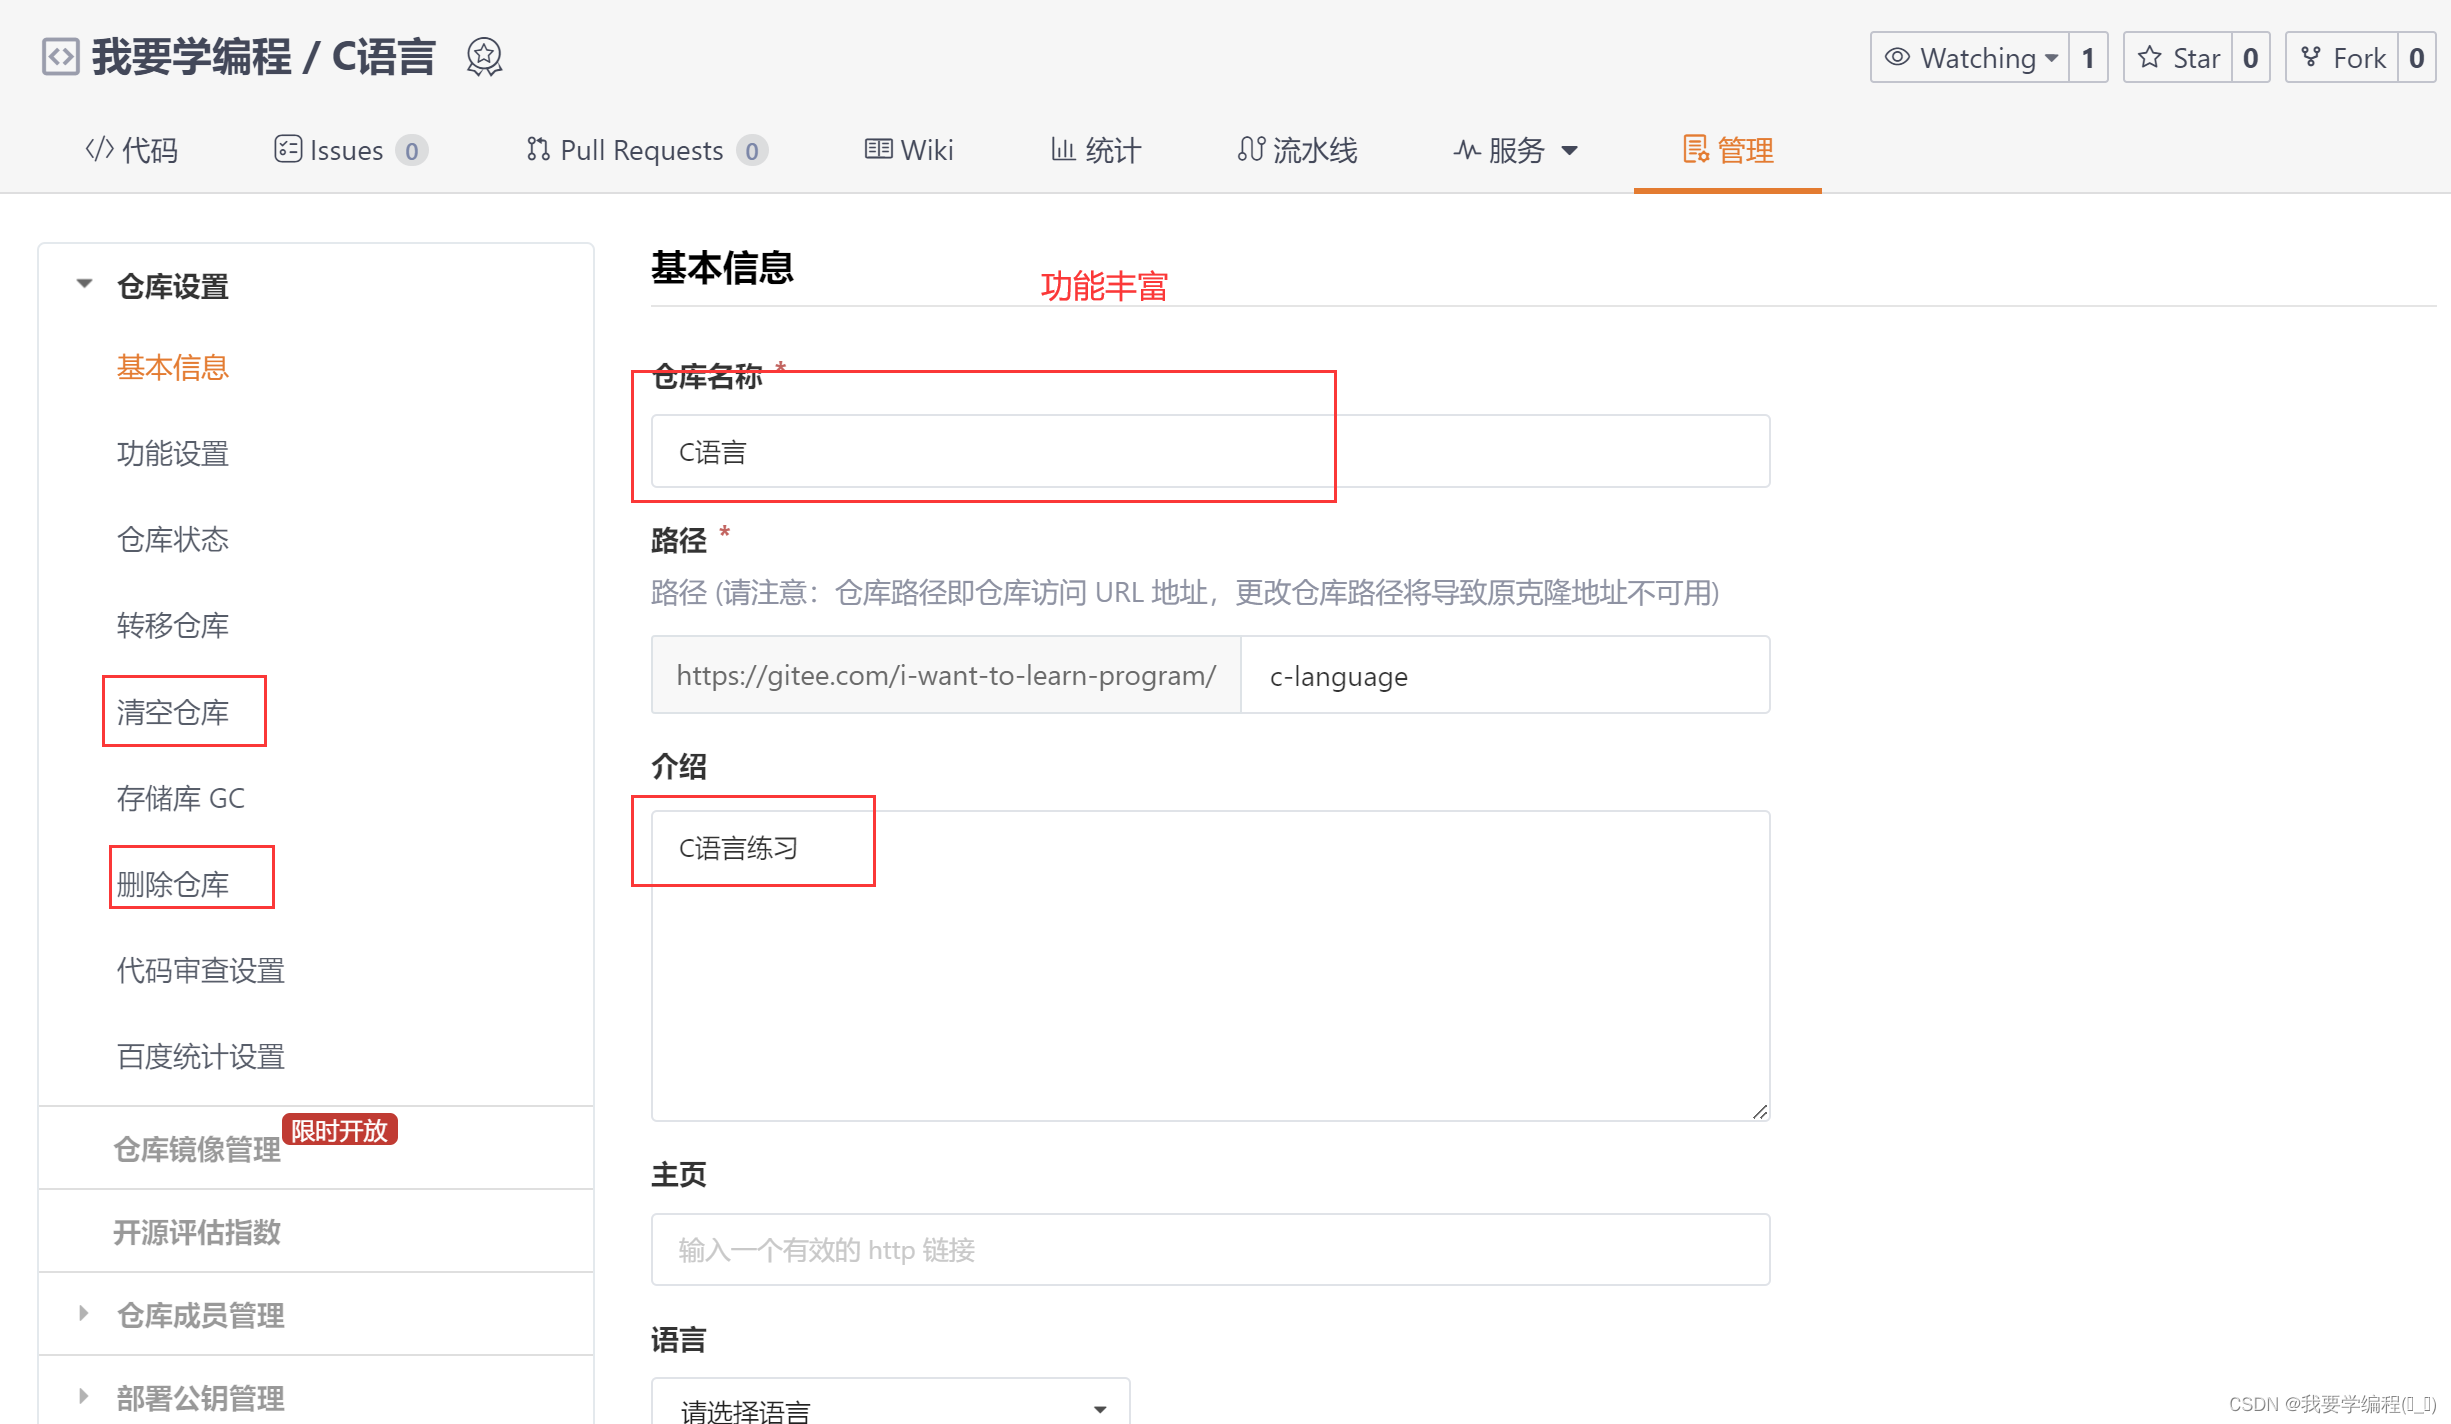2451x1424 pixels.
Task: Expand the 部署公钥管理 section arrow
Action: pyautogui.click(x=84, y=1396)
